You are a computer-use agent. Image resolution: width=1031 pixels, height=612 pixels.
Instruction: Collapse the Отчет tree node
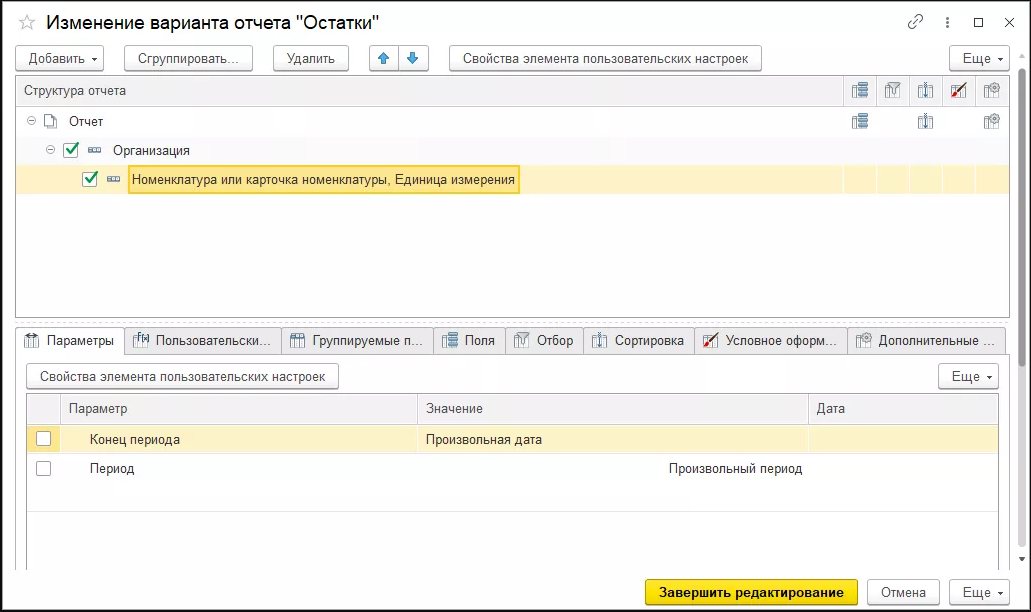31,121
